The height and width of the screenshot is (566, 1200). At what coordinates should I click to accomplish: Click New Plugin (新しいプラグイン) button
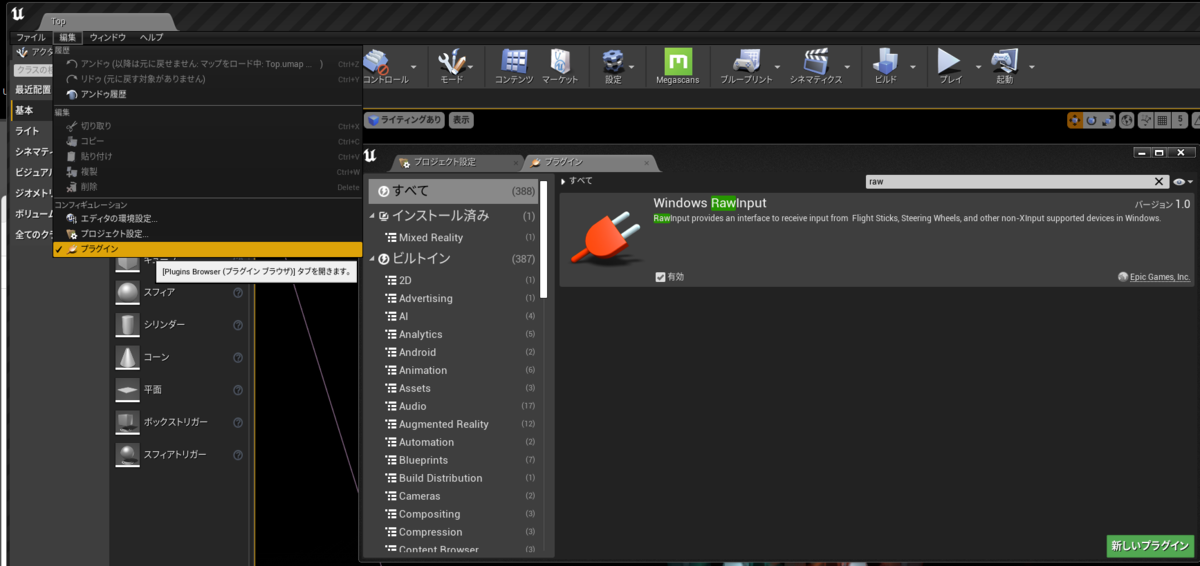[x=1150, y=546]
